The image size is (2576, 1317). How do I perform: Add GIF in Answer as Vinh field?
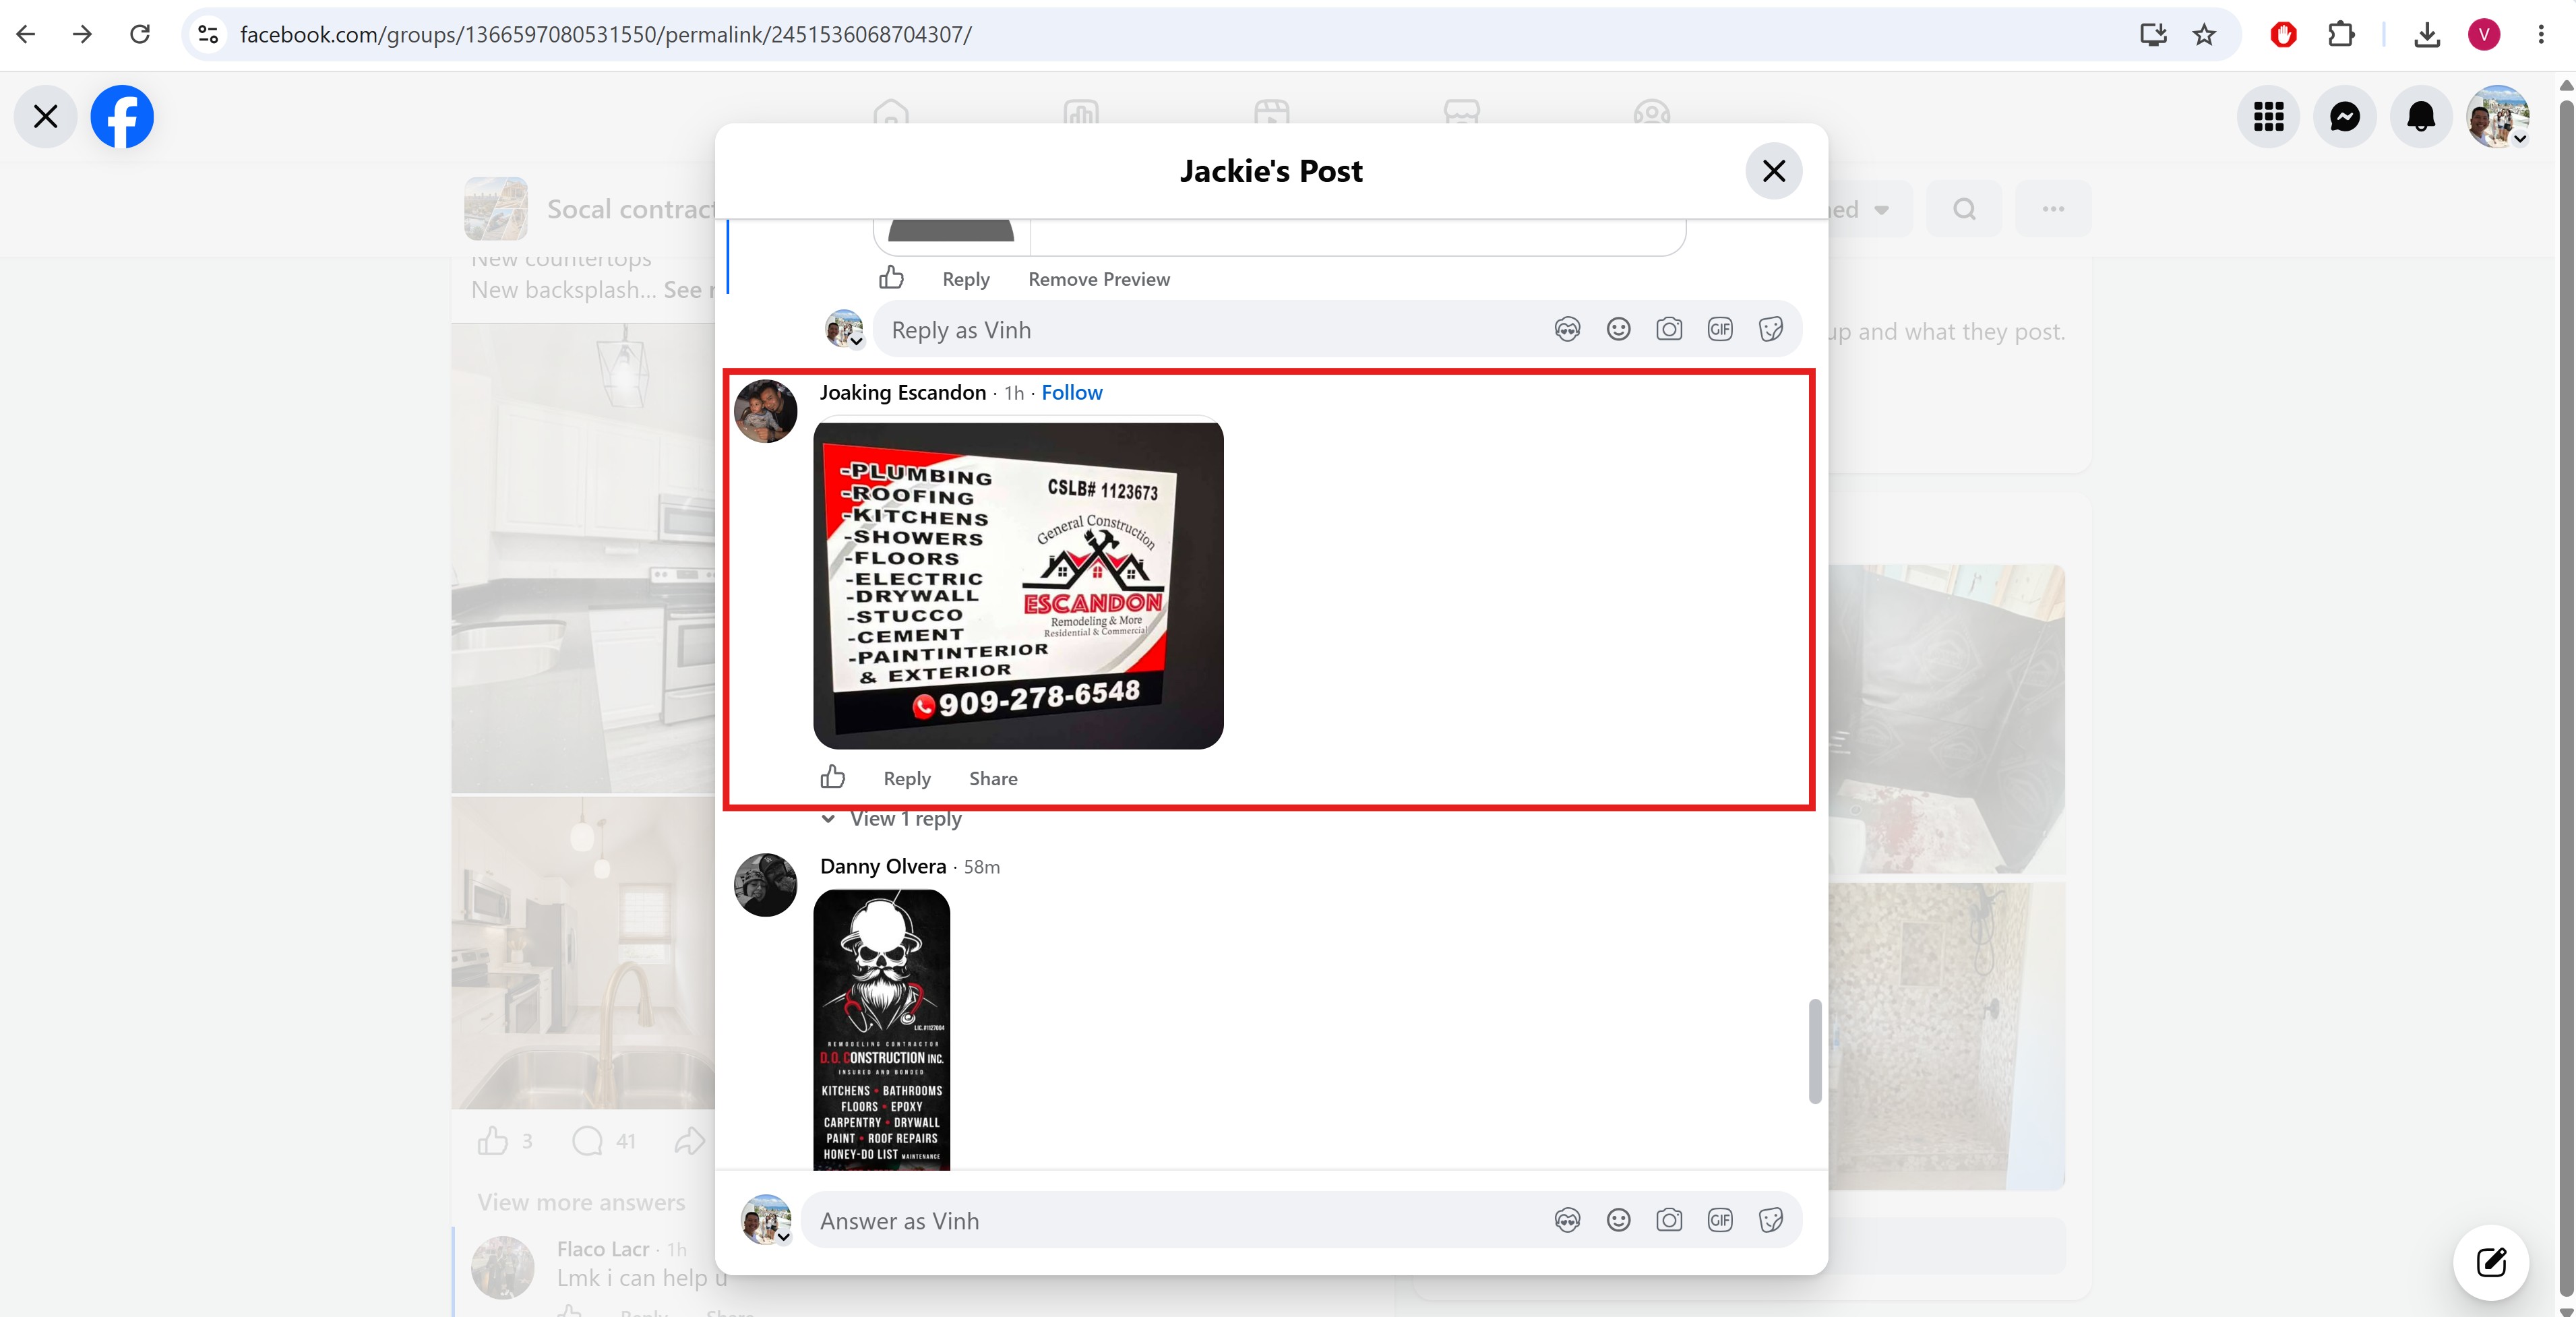[1720, 1220]
